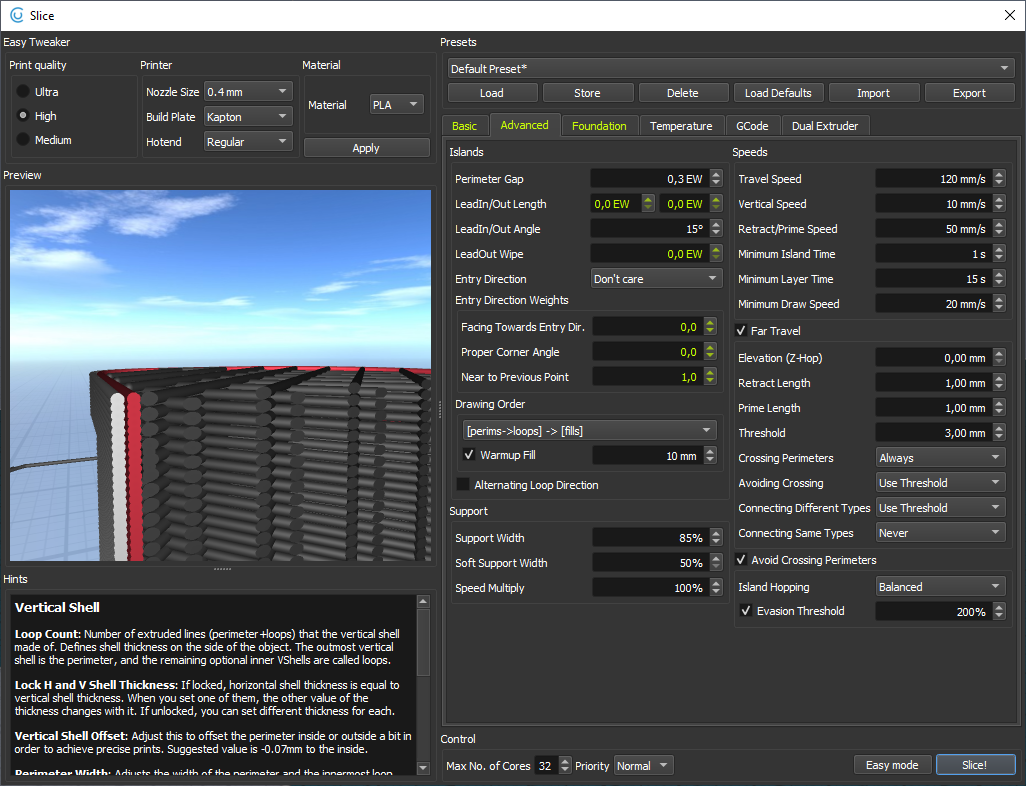
Task: Click the Import button
Action: coord(874,93)
